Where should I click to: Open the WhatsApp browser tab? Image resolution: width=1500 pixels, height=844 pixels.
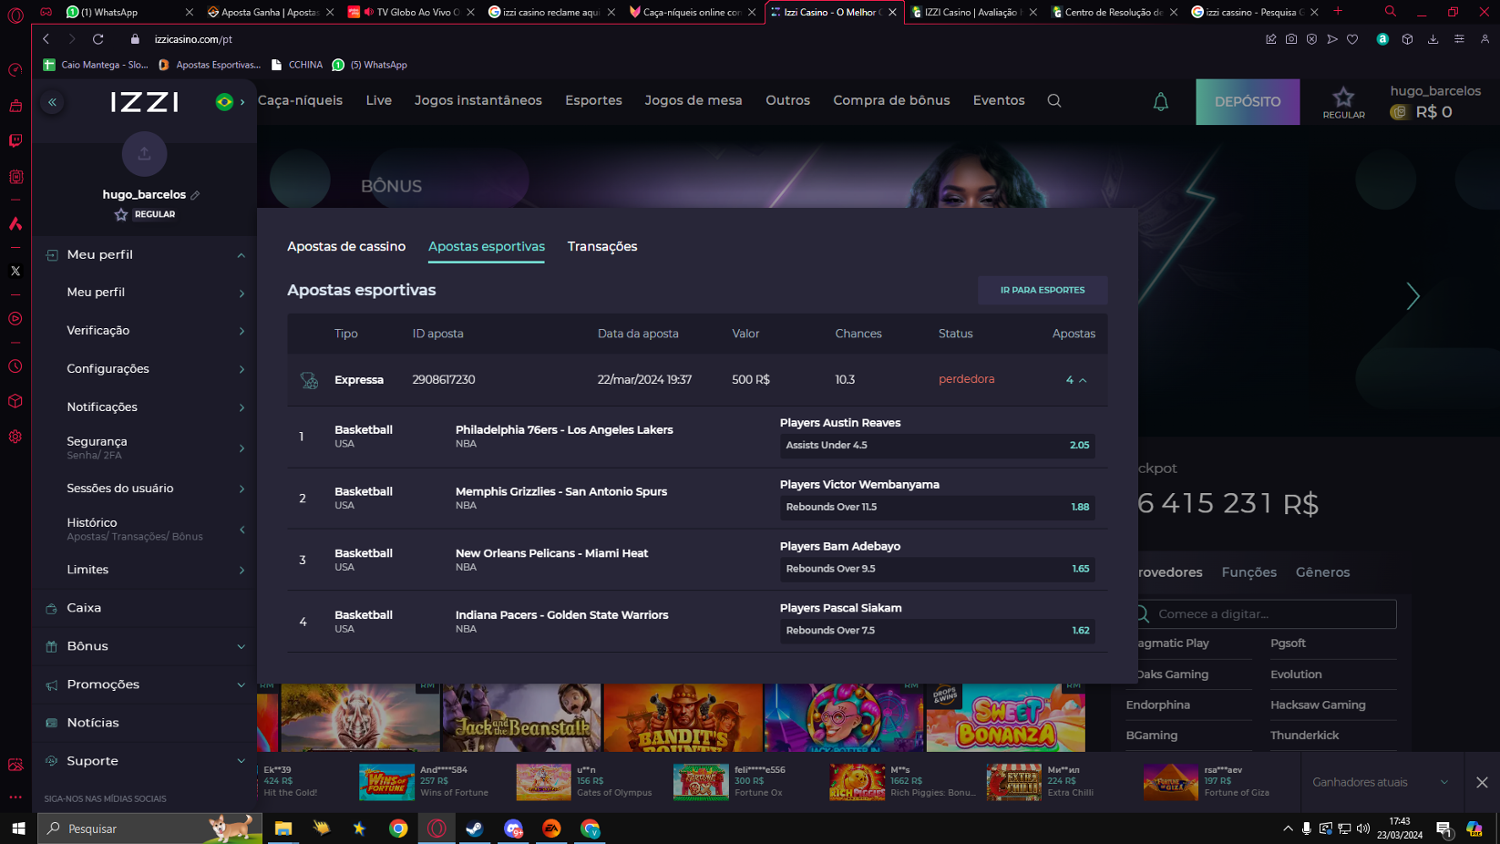[x=128, y=12]
